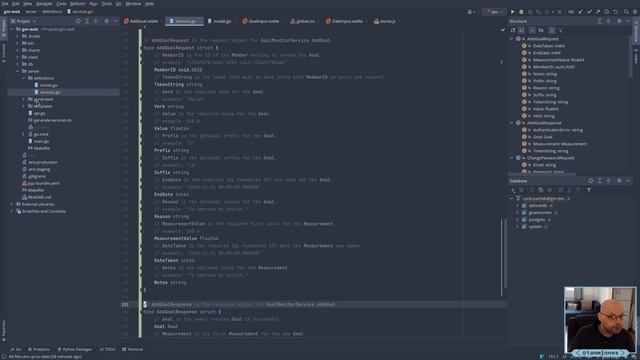Click the Git rollback arrow icon
This screenshot has height=360, width=640.
(616, 12)
